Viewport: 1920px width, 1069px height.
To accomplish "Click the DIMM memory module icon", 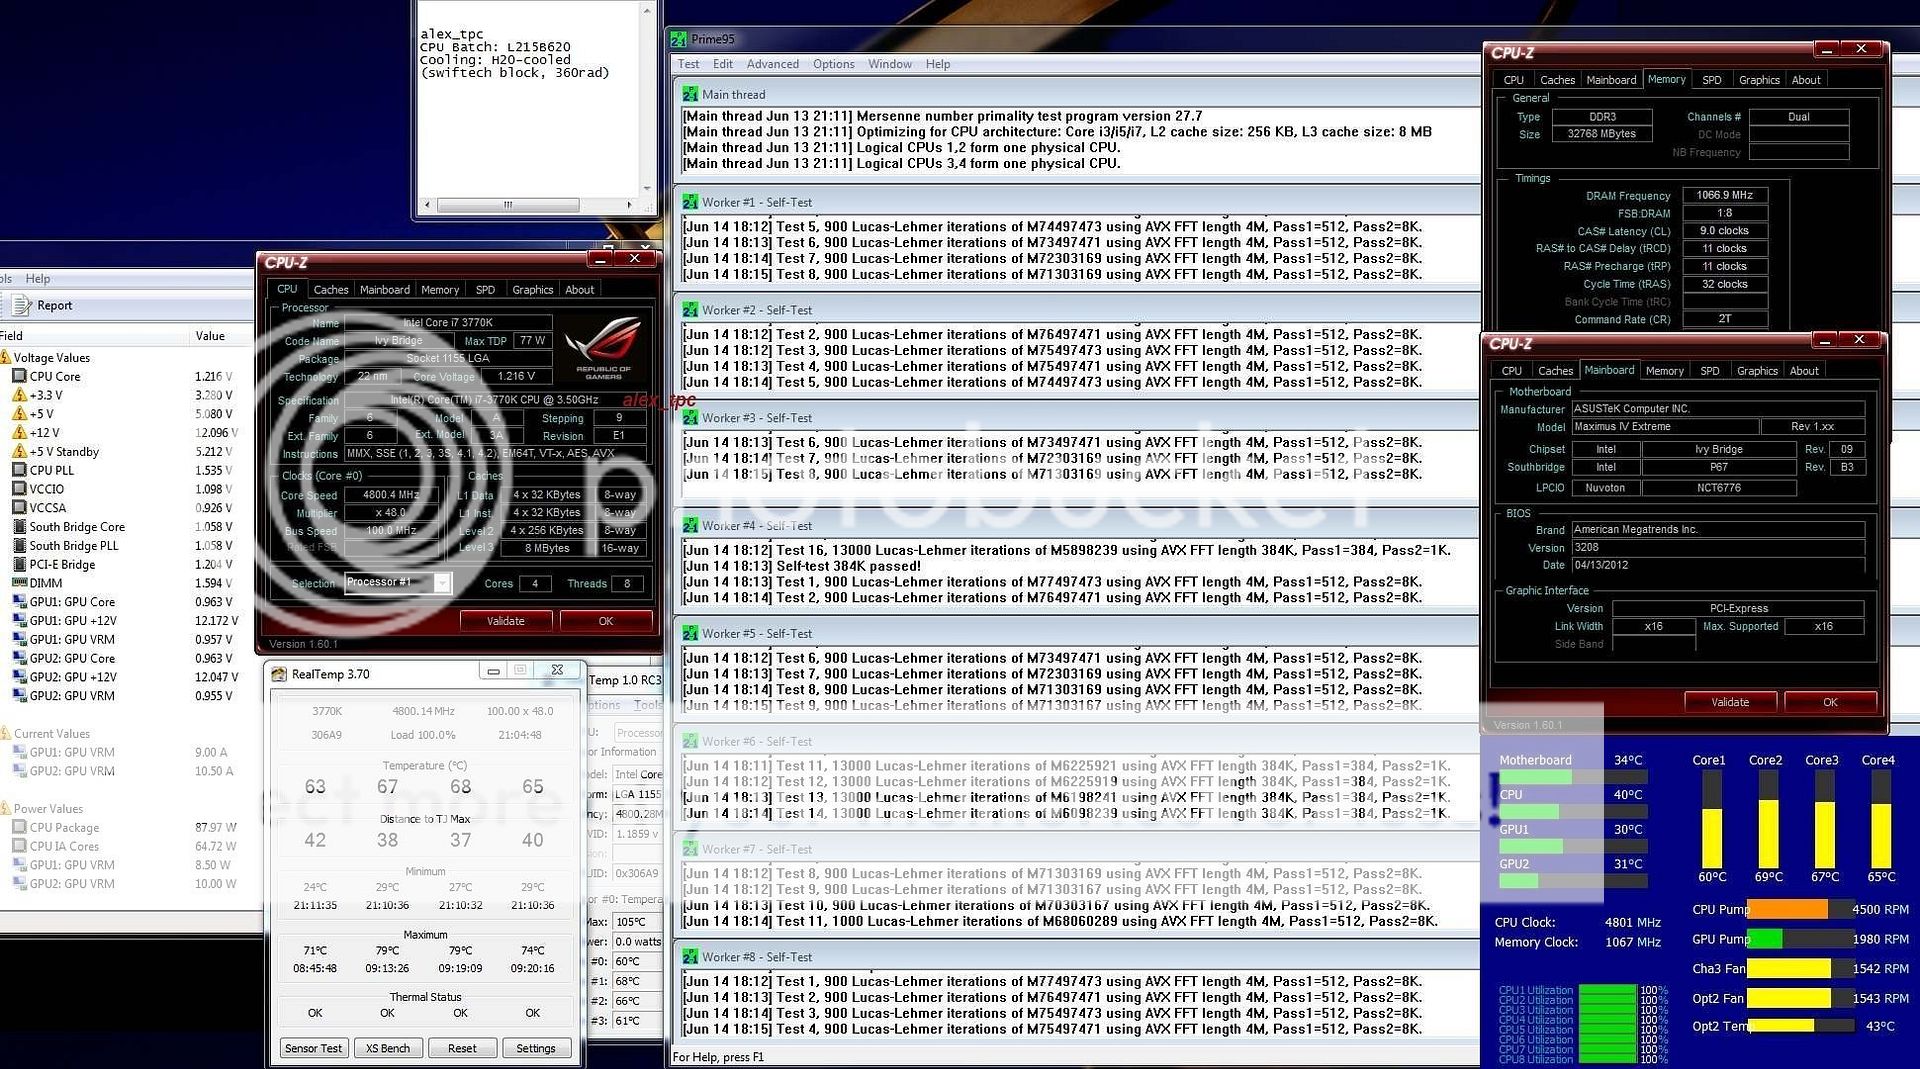I will coord(19,583).
